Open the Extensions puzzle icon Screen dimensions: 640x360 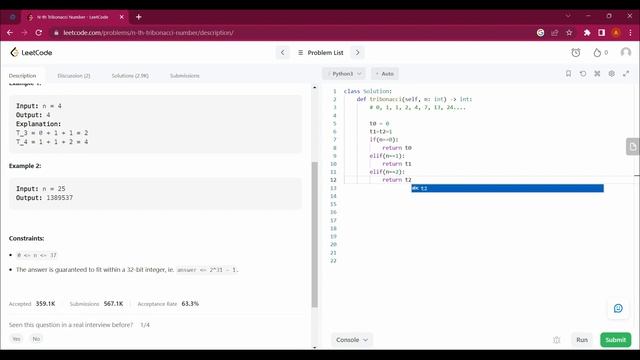pyautogui.click(x=587, y=33)
